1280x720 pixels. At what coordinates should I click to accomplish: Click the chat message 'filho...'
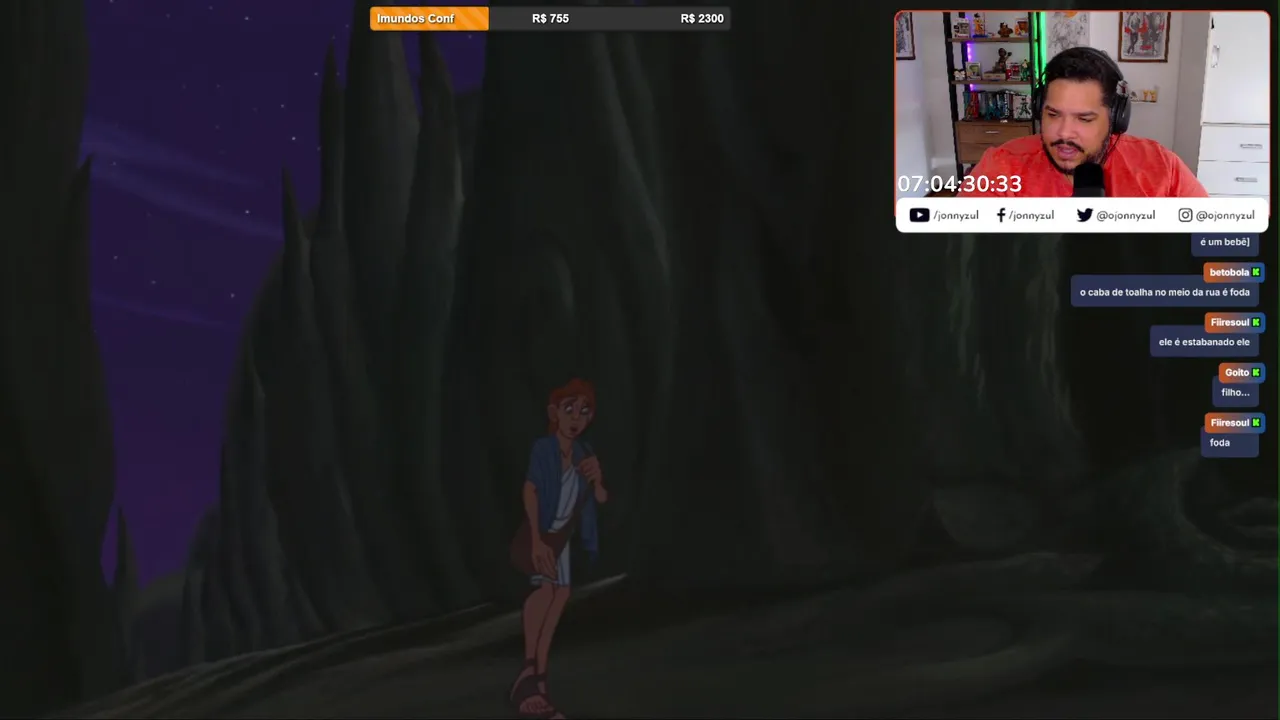pyautogui.click(x=1235, y=392)
